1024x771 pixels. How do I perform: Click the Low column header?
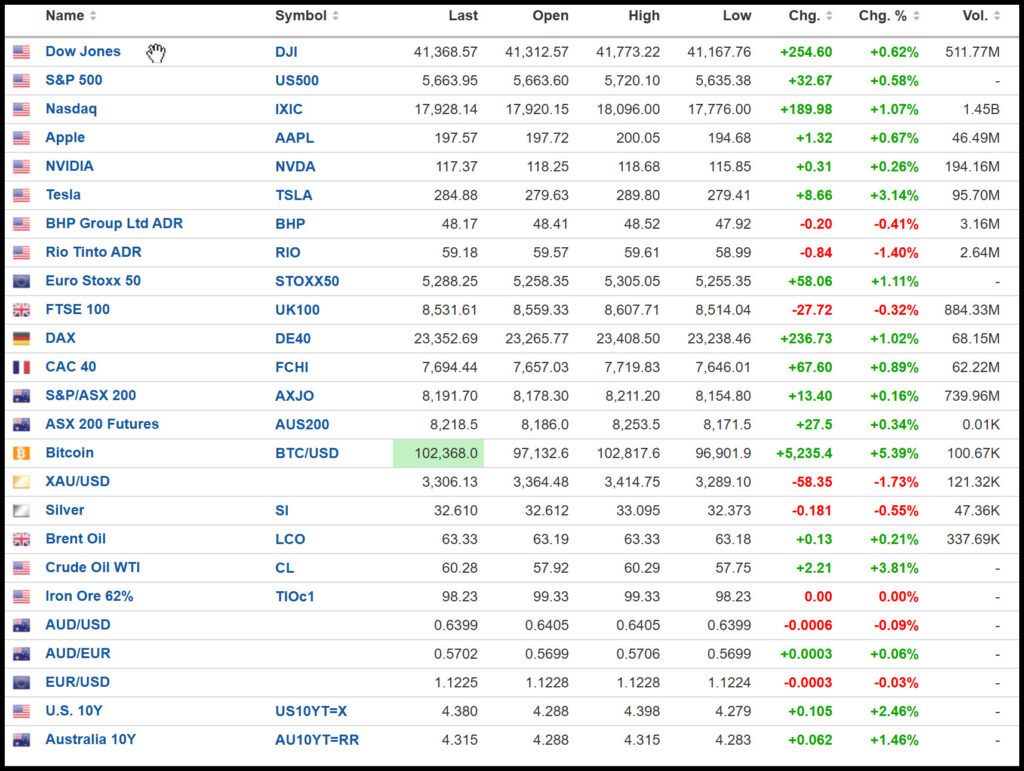tap(737, 16)
